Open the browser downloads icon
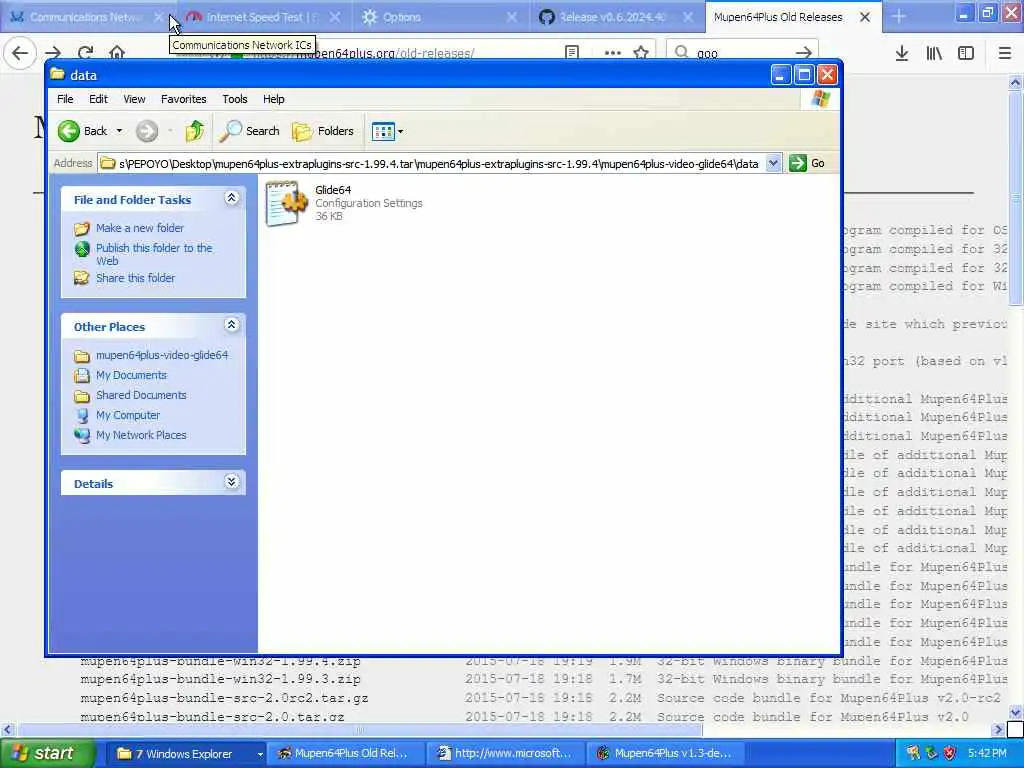Image resolution: width=1024 pixels, height=768 pixels. 902,53
